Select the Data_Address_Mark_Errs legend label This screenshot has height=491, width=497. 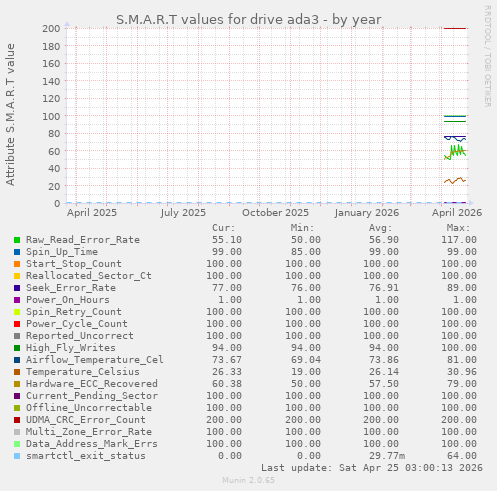pos(92,444)
